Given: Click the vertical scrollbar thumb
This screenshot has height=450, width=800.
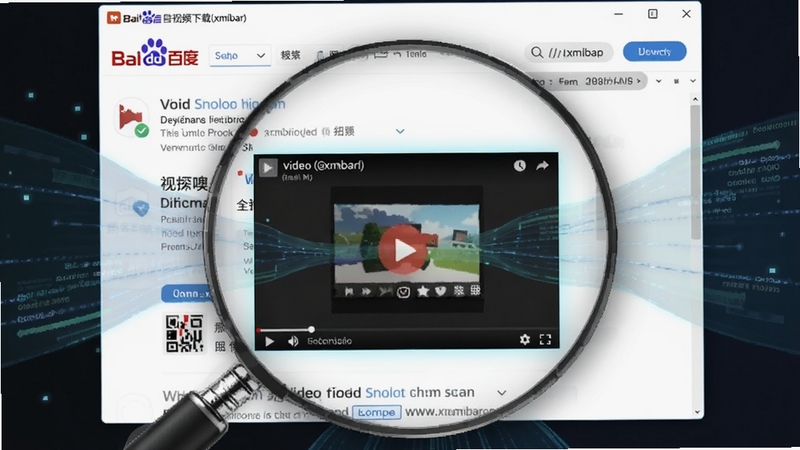Looking at the screenshot, I should 695,172.
